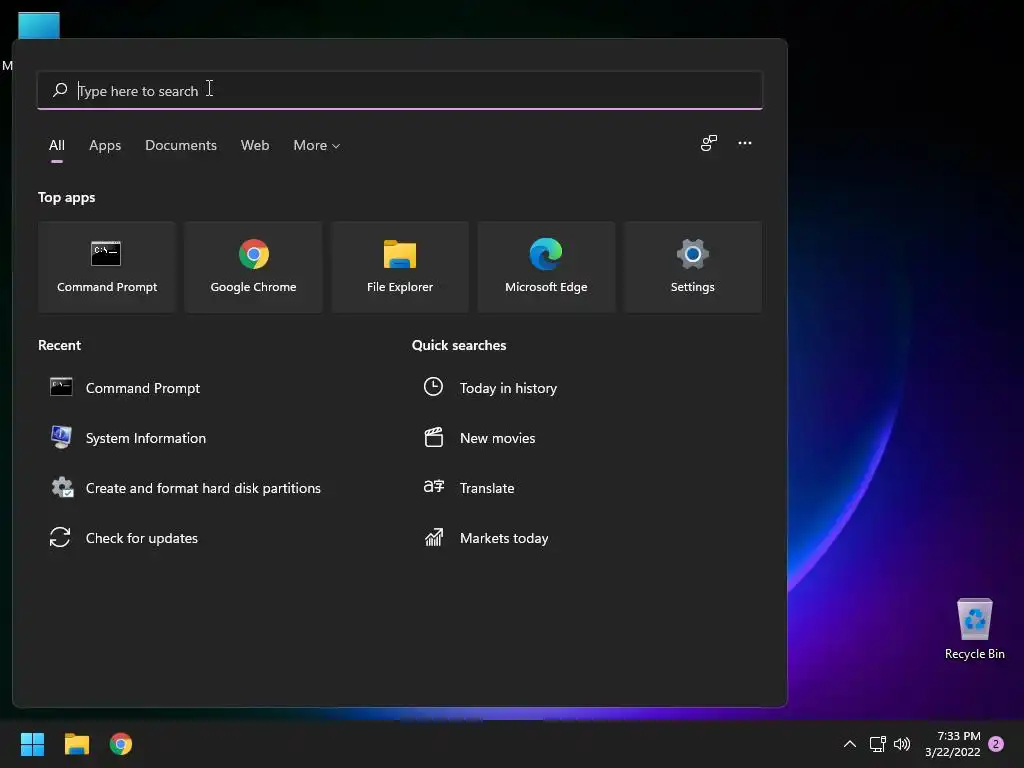The image size is (1024, 768).
Task: Click the small Command Prompt icon in Recent
Action: coord(61,387)
